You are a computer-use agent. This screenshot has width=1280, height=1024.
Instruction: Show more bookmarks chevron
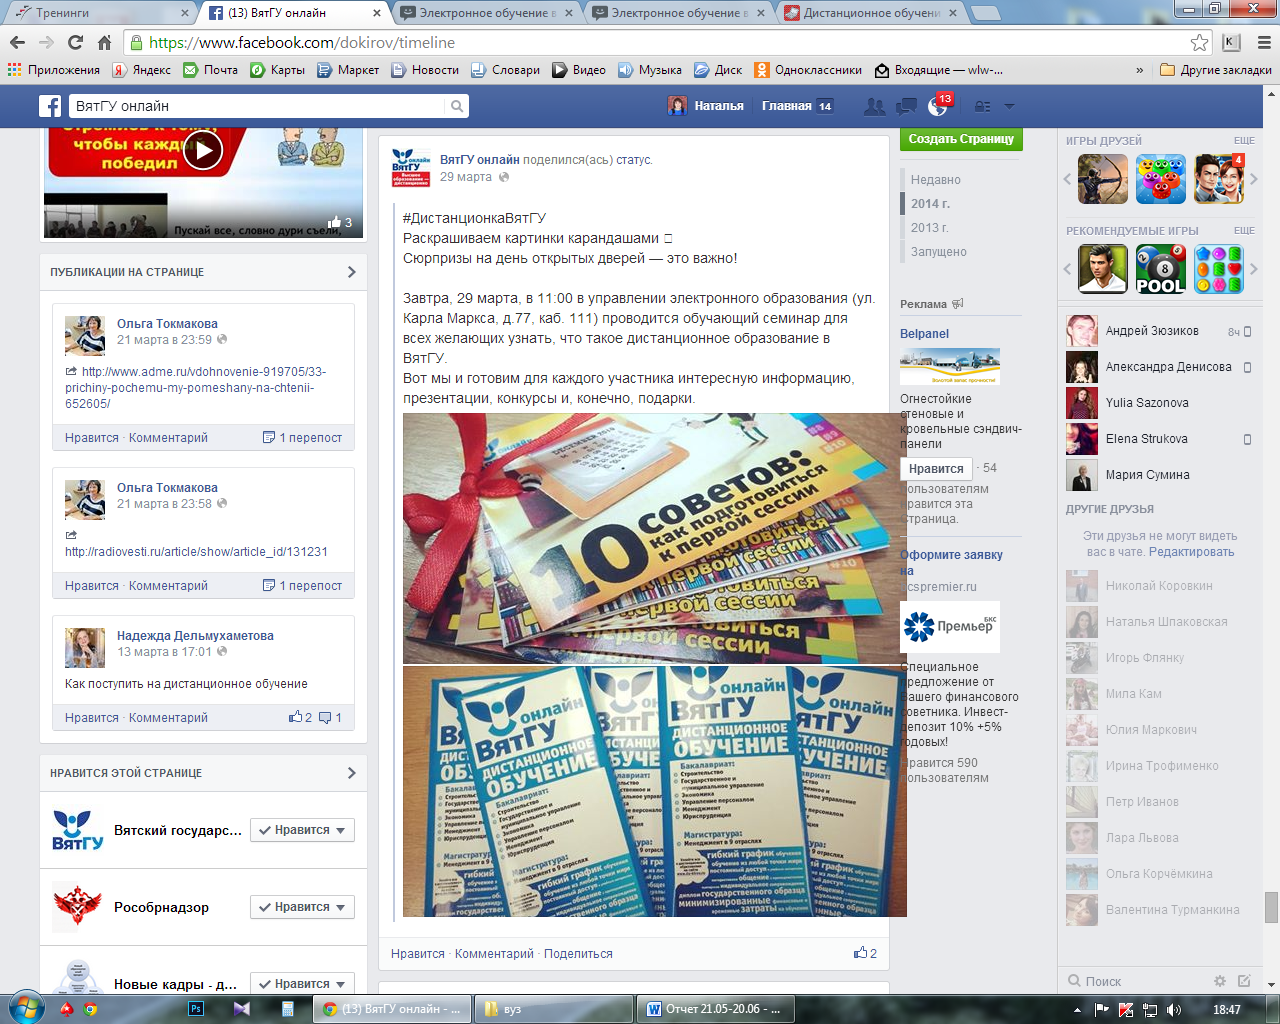click(1140, 70)
